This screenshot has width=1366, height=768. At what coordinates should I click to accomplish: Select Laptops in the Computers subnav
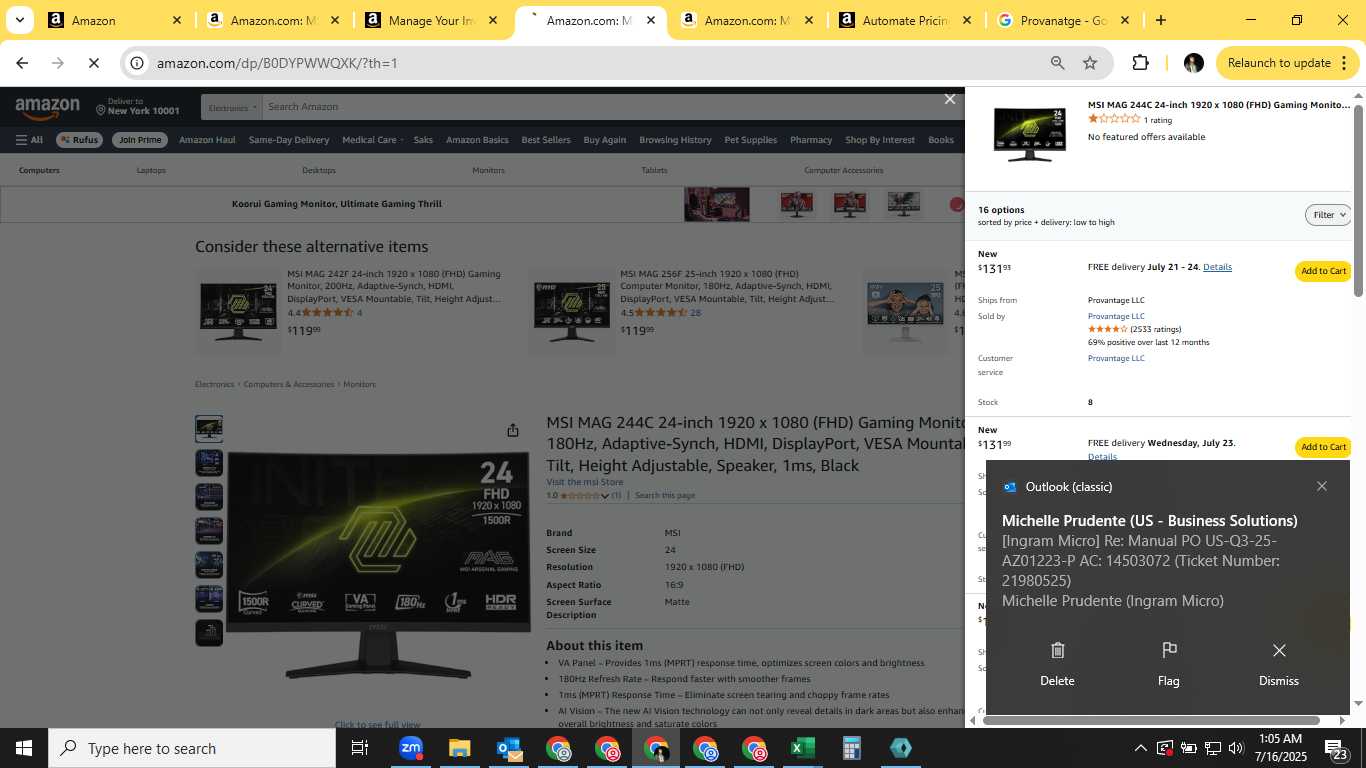click(151, 170)
